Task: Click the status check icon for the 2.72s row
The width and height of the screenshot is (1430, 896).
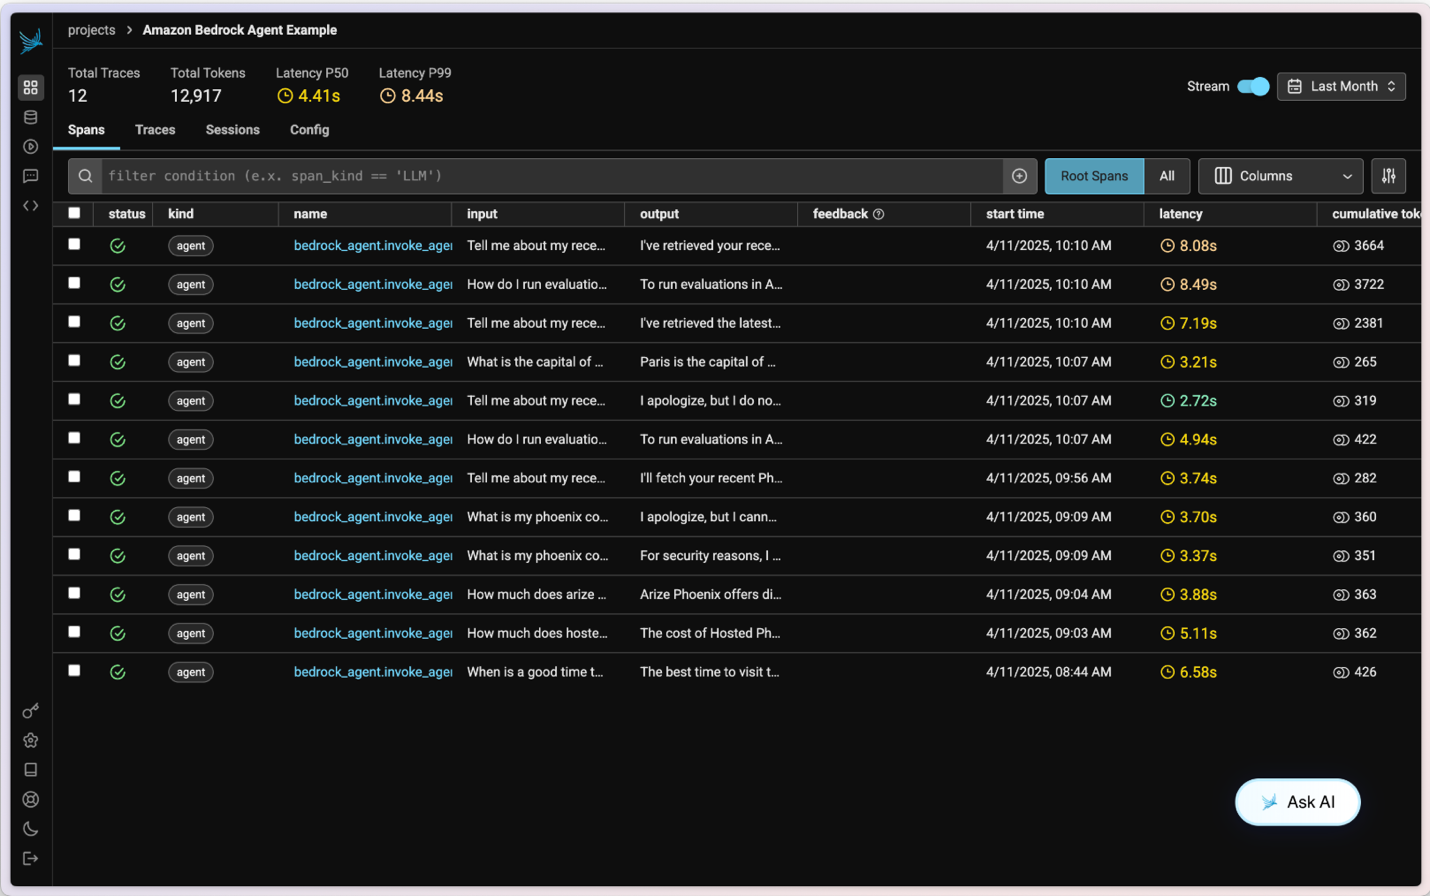Action: point(118,401)
